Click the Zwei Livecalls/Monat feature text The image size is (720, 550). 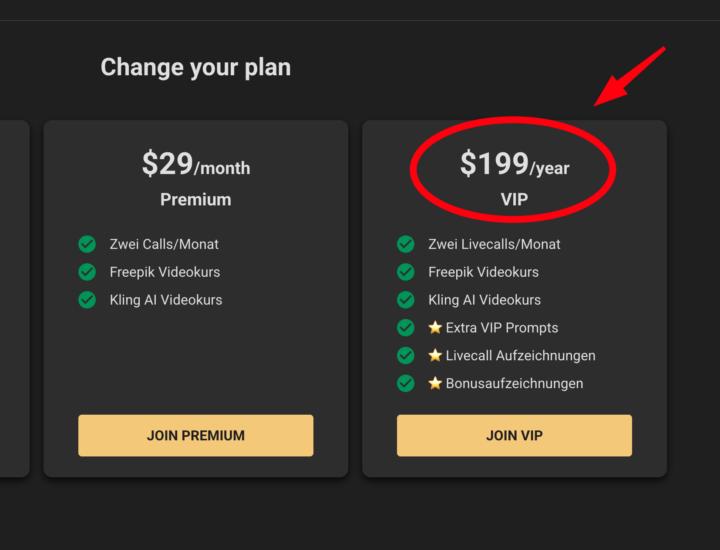(x=494, y=244)
